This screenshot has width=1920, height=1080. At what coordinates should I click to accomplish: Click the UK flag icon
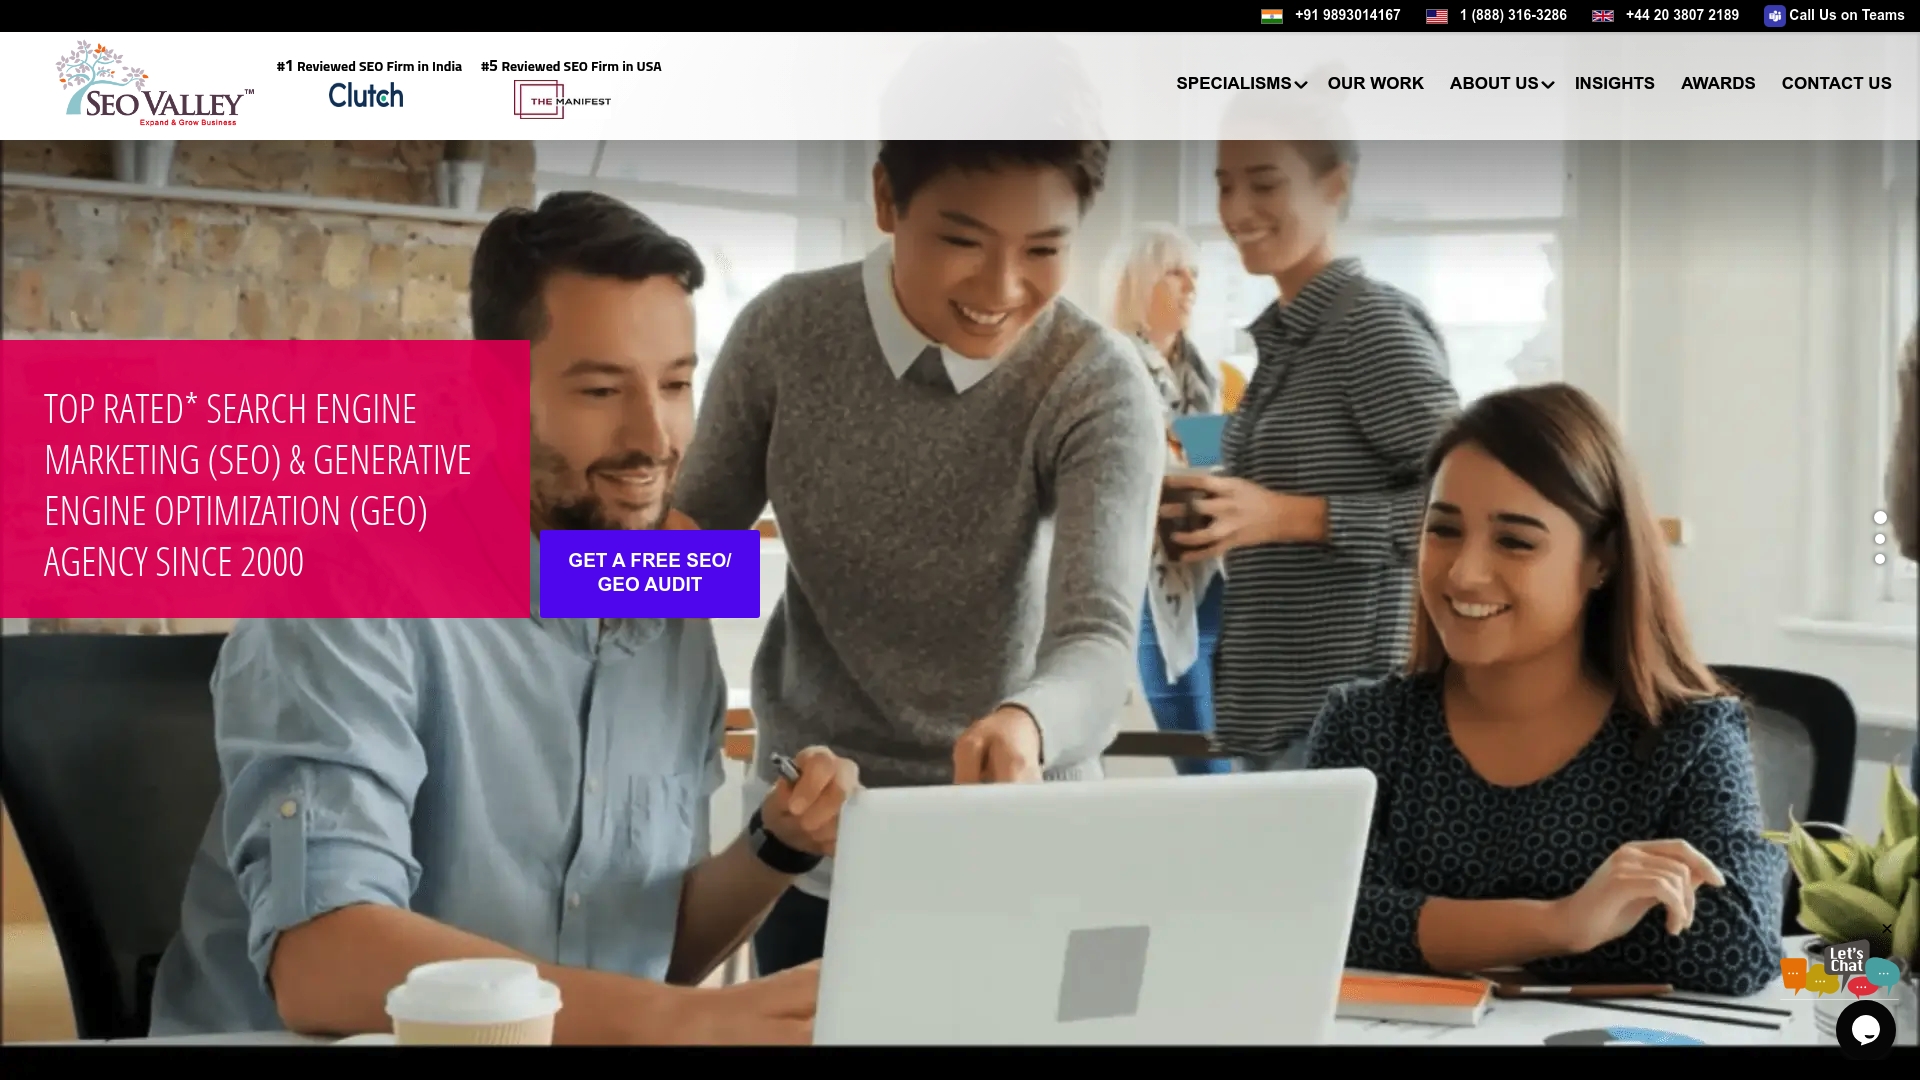[x=1603, y=15]
